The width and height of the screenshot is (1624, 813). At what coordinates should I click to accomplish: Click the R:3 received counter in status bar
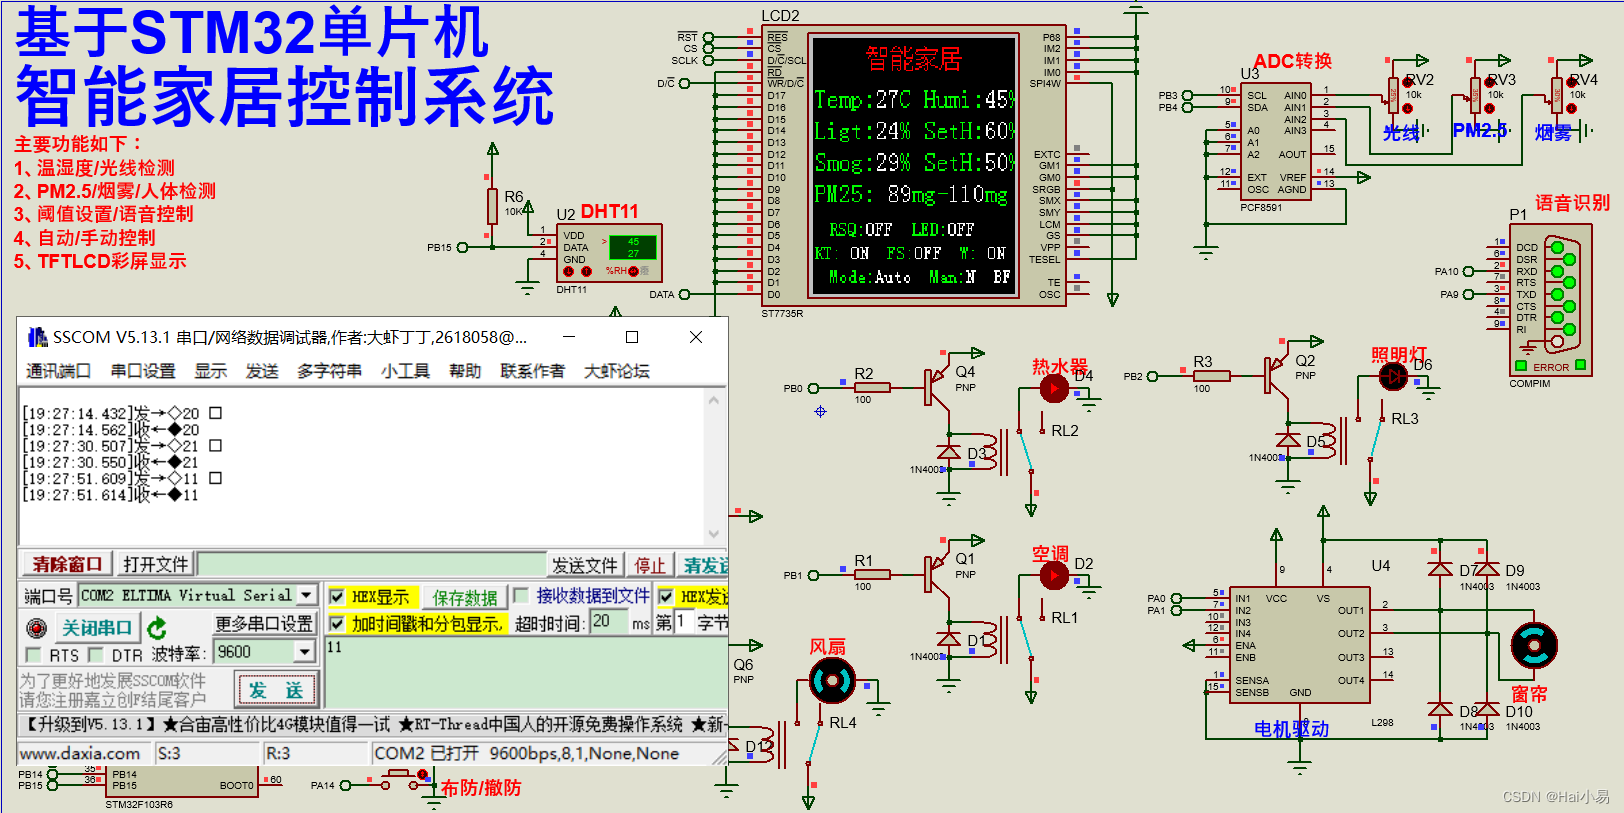tap(278, 753)
